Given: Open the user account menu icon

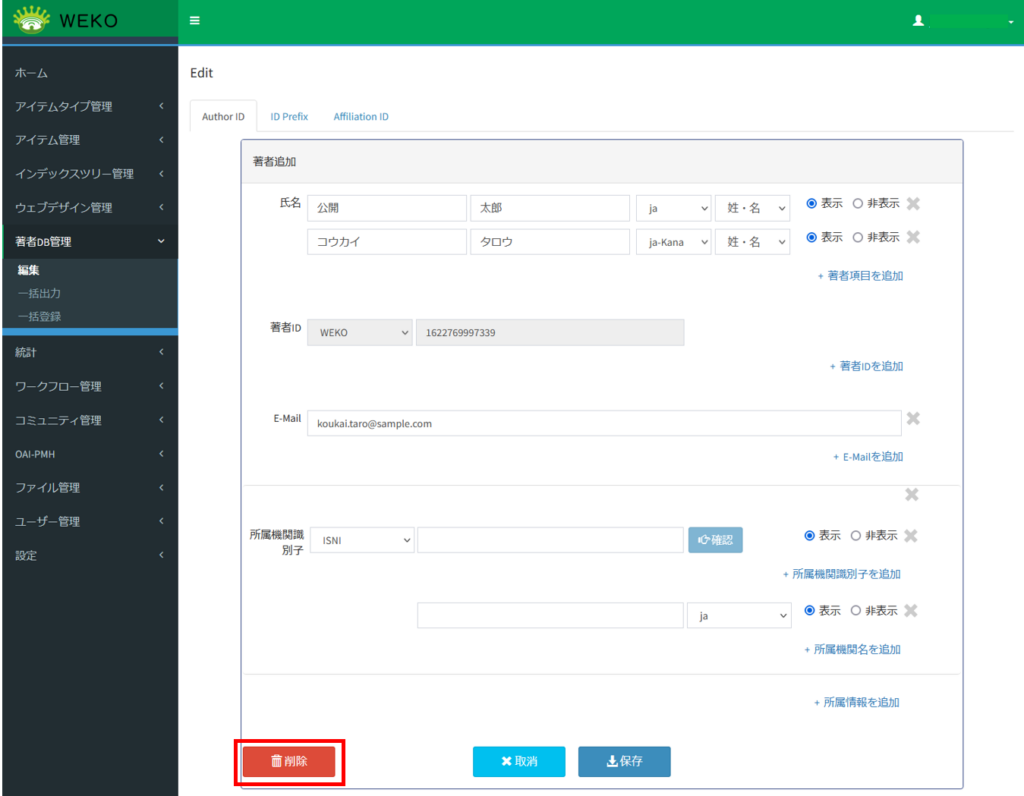Looking at the screenshot, I should point(918,21).
